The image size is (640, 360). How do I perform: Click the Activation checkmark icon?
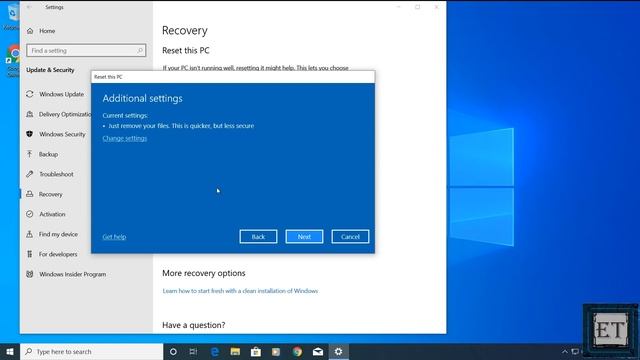click(30, 214)
